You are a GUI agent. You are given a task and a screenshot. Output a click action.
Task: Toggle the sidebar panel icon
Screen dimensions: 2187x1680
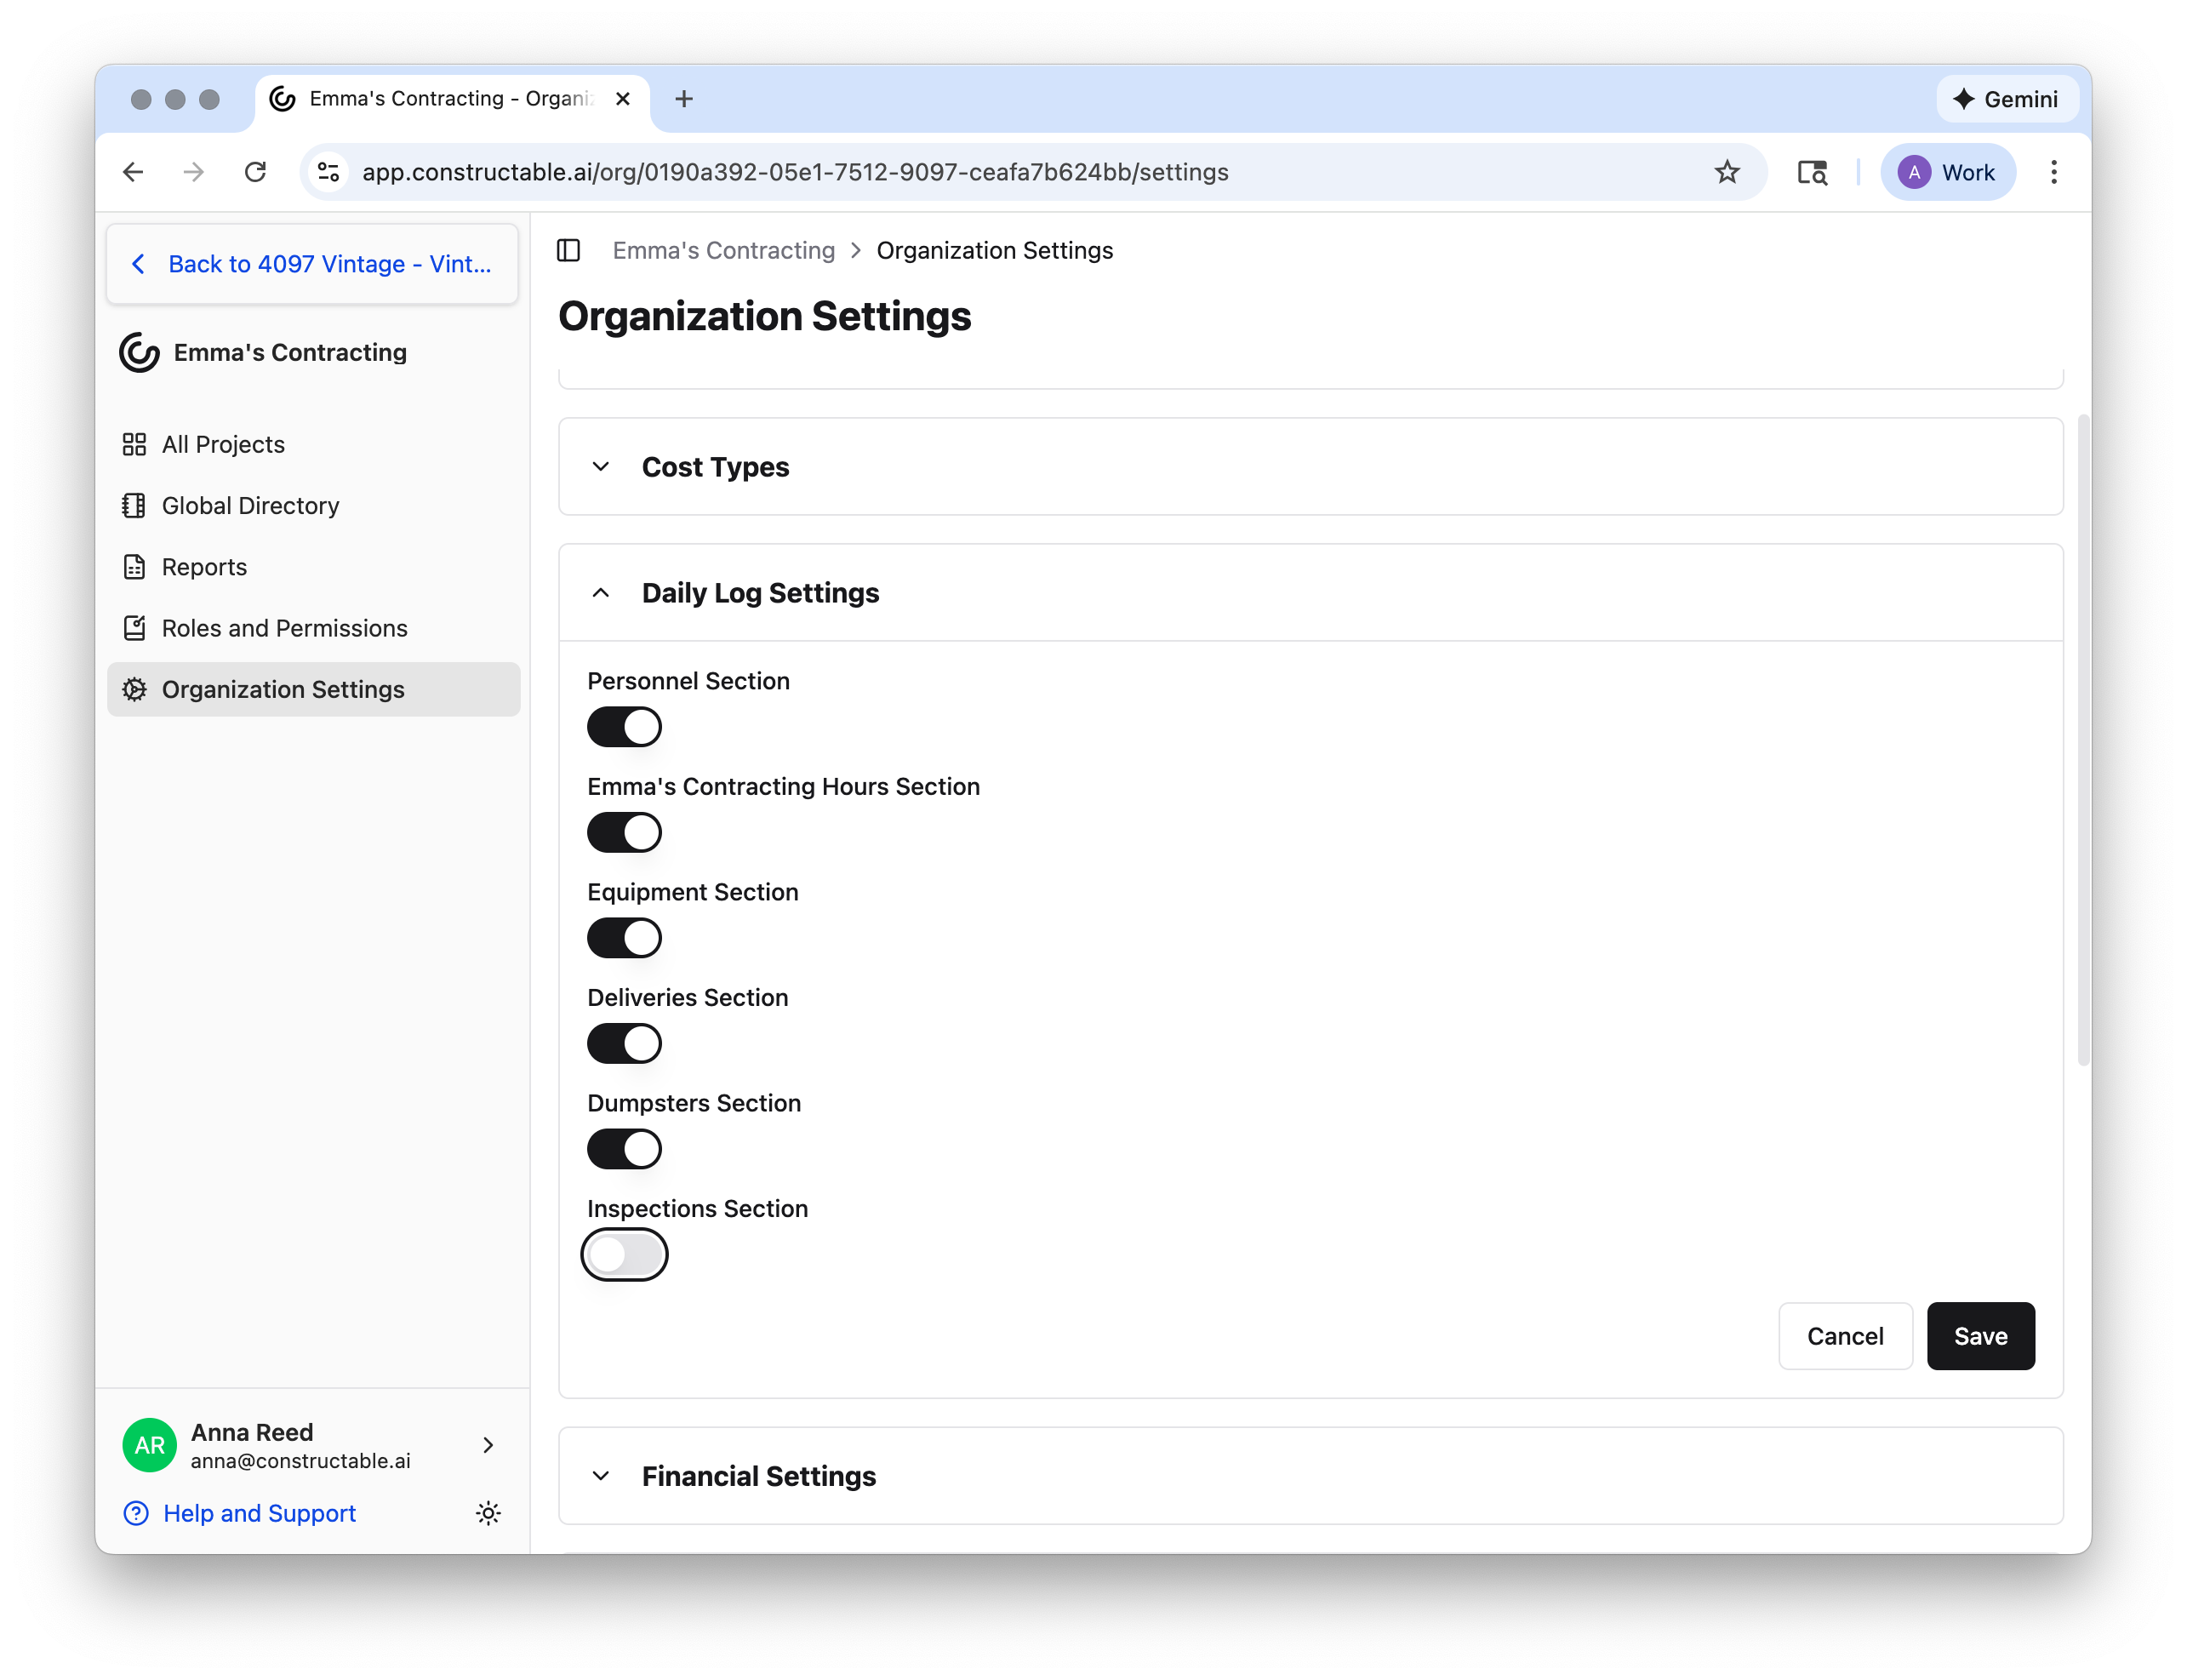(x=569, y=250)
